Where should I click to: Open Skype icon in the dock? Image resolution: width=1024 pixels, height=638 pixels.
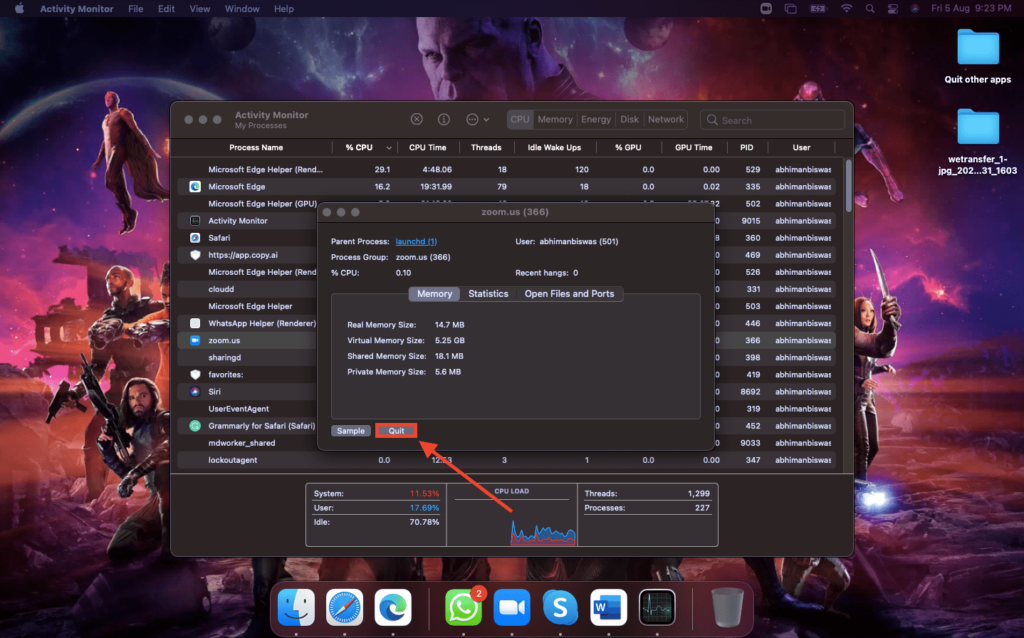click(x=560, y=607)
